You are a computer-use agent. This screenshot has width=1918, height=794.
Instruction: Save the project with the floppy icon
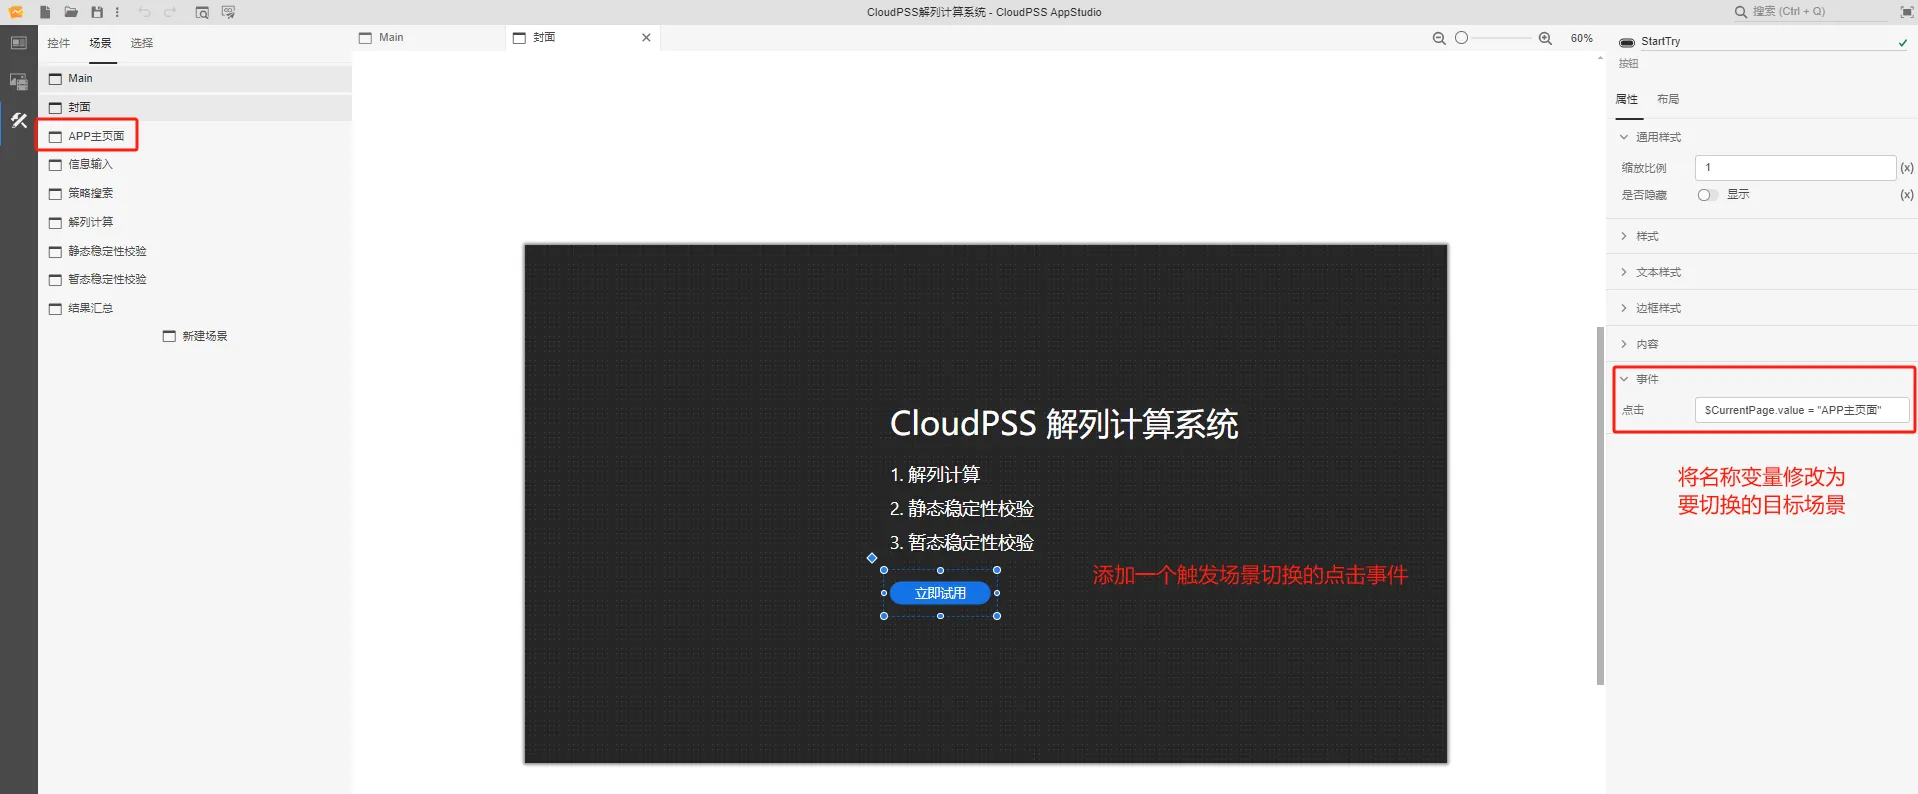pos(97,12)
